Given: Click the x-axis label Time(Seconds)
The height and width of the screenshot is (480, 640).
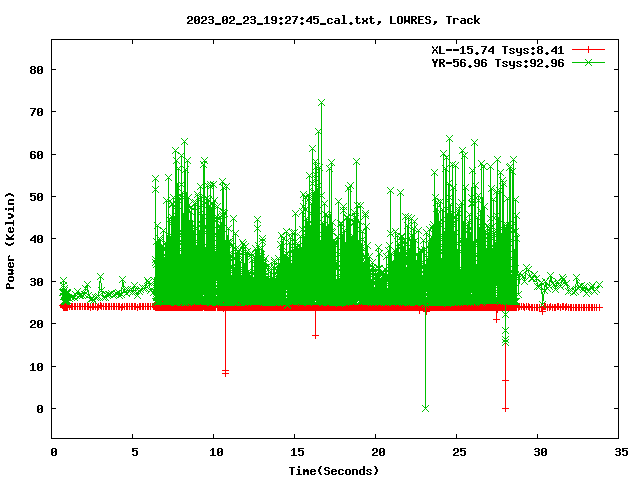Looking at the screenshot, I should (x=333, y=471).
